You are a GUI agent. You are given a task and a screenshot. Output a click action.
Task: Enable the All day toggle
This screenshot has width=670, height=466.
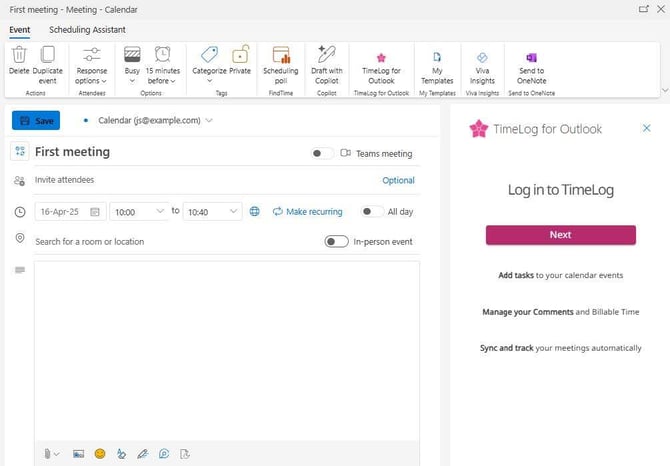[371, 211]
